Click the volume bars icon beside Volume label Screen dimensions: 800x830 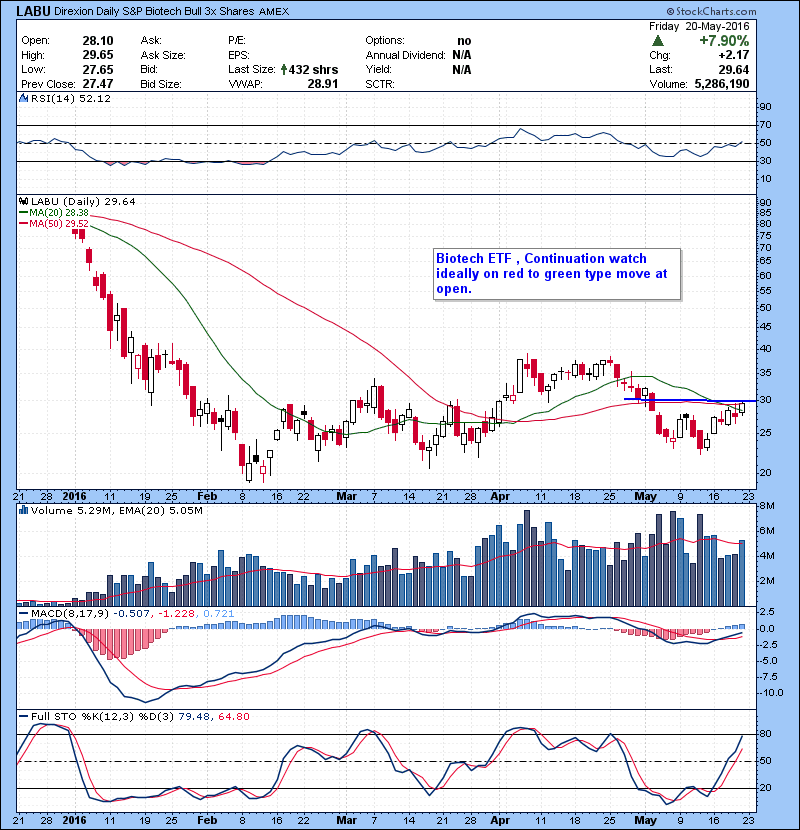[23, 510]
